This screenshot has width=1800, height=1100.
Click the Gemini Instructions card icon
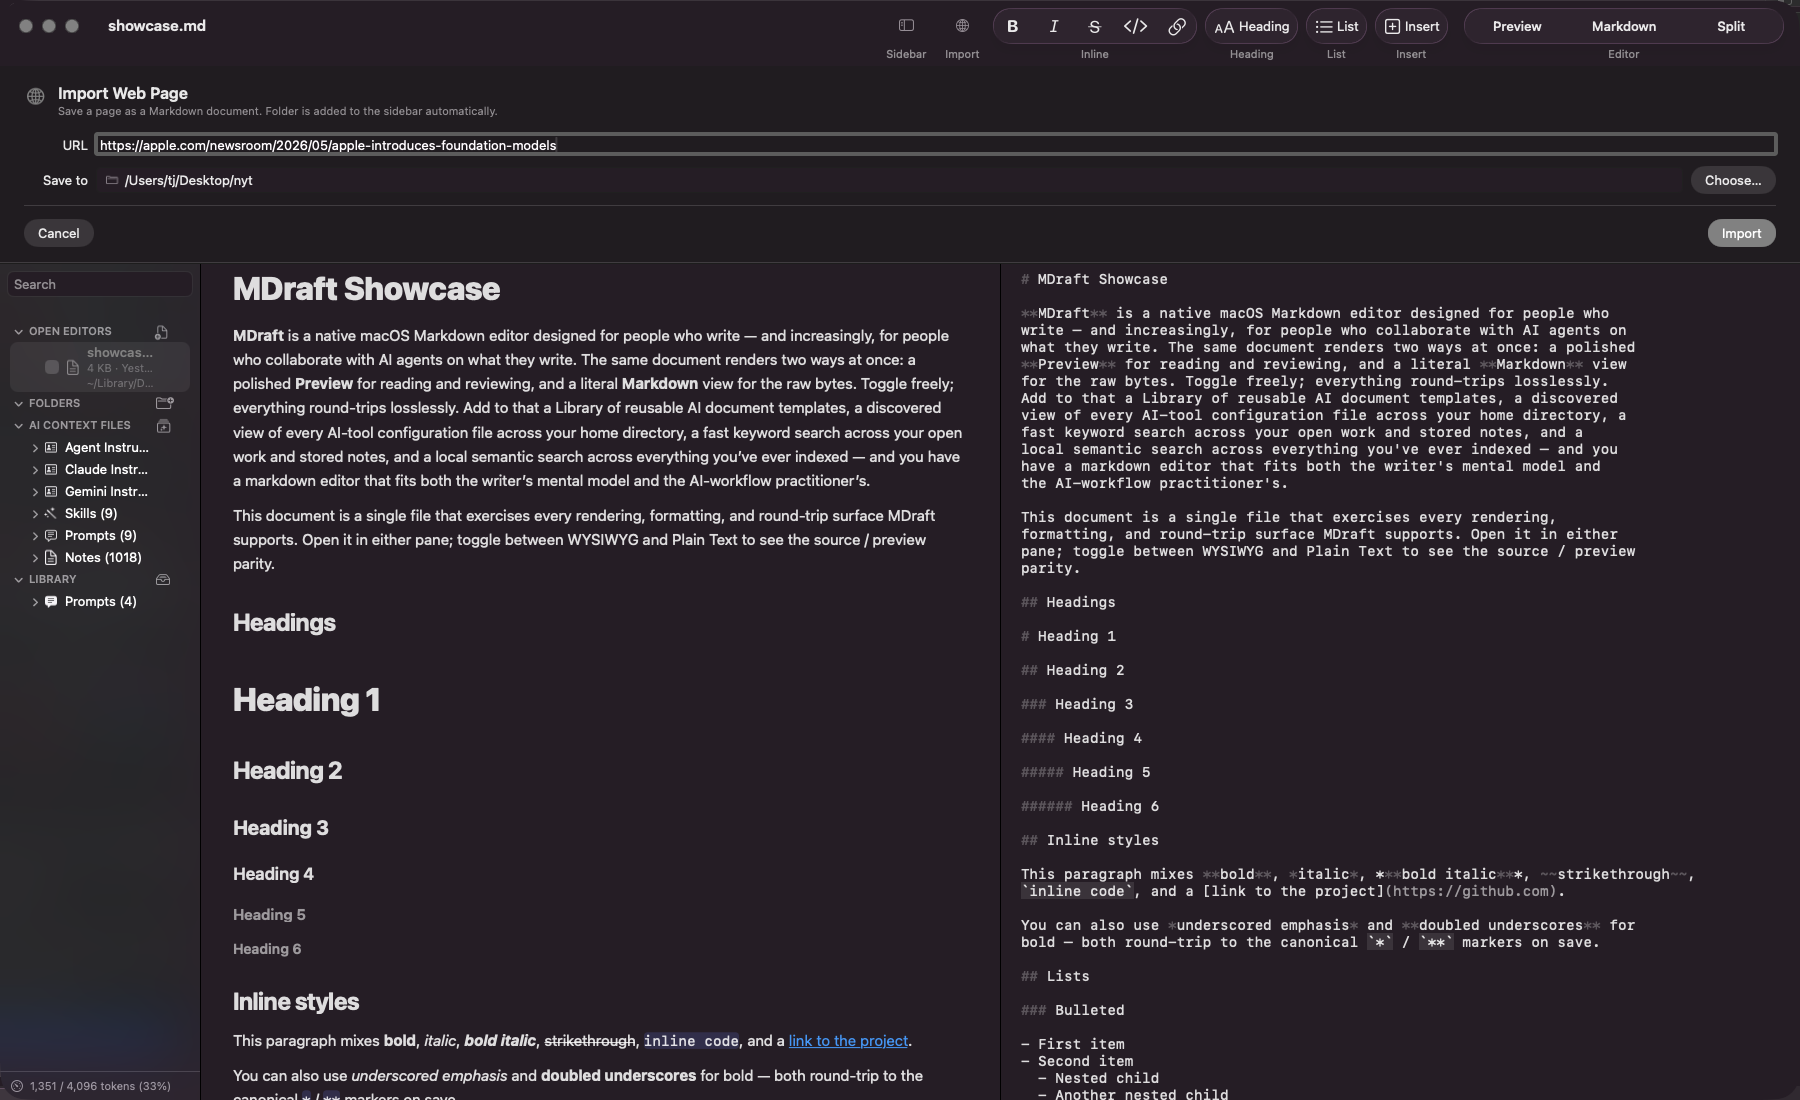(x=51, y=491)
